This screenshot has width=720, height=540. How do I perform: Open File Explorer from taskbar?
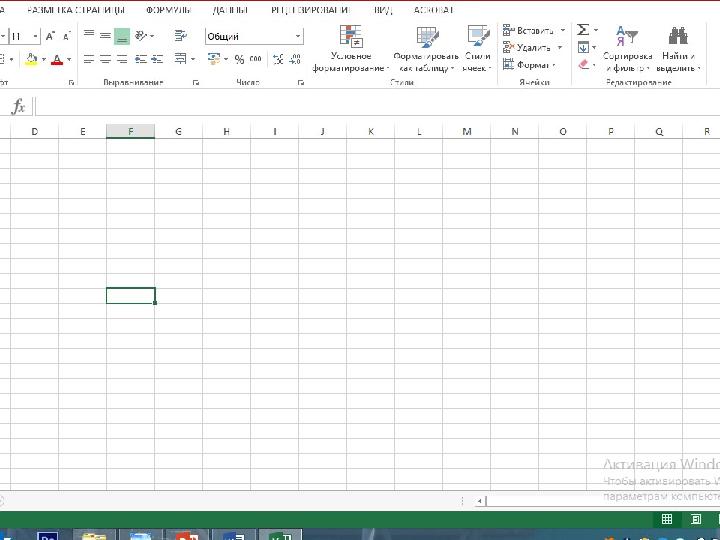(x=94, y=535)
